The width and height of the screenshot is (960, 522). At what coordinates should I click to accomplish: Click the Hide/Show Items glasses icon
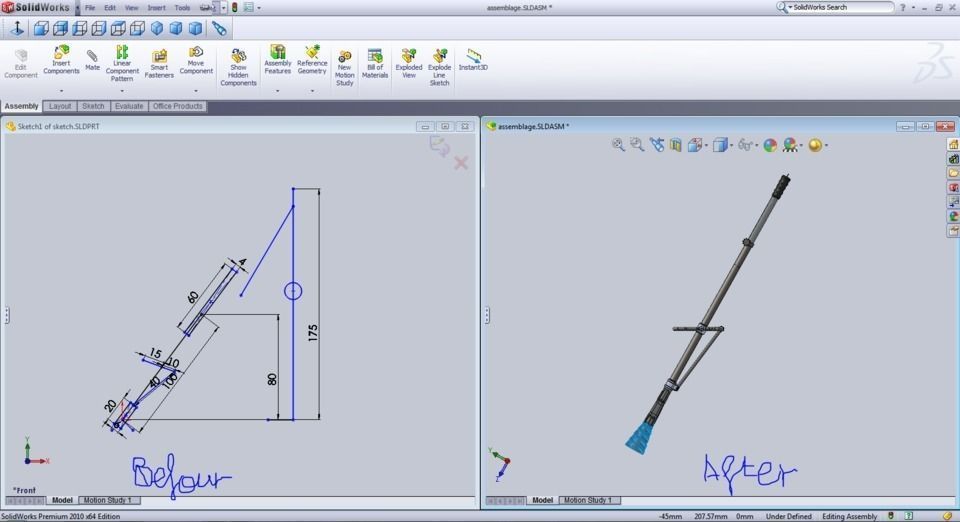click(744, 145)
